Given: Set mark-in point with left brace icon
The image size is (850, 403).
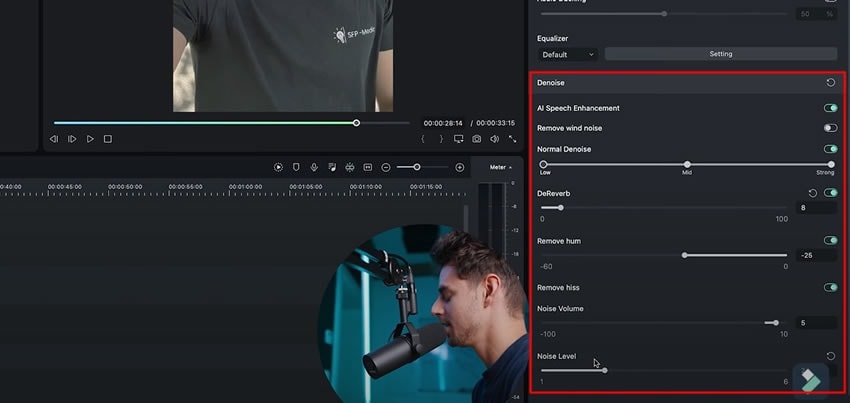Looking at the screenshot, I should click(423, 139).
